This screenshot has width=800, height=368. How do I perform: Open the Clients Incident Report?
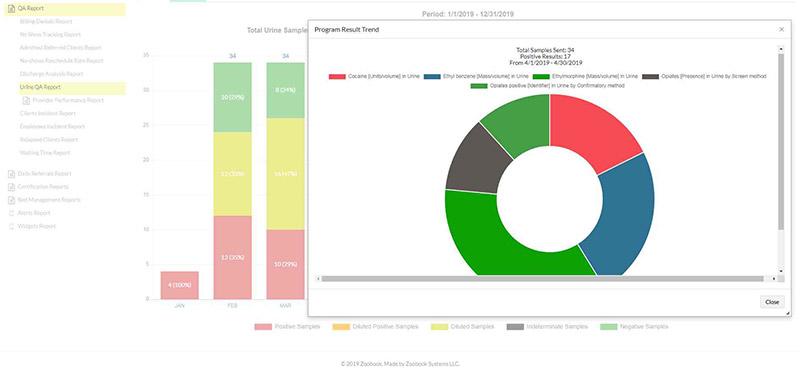[x=47, y=113]
